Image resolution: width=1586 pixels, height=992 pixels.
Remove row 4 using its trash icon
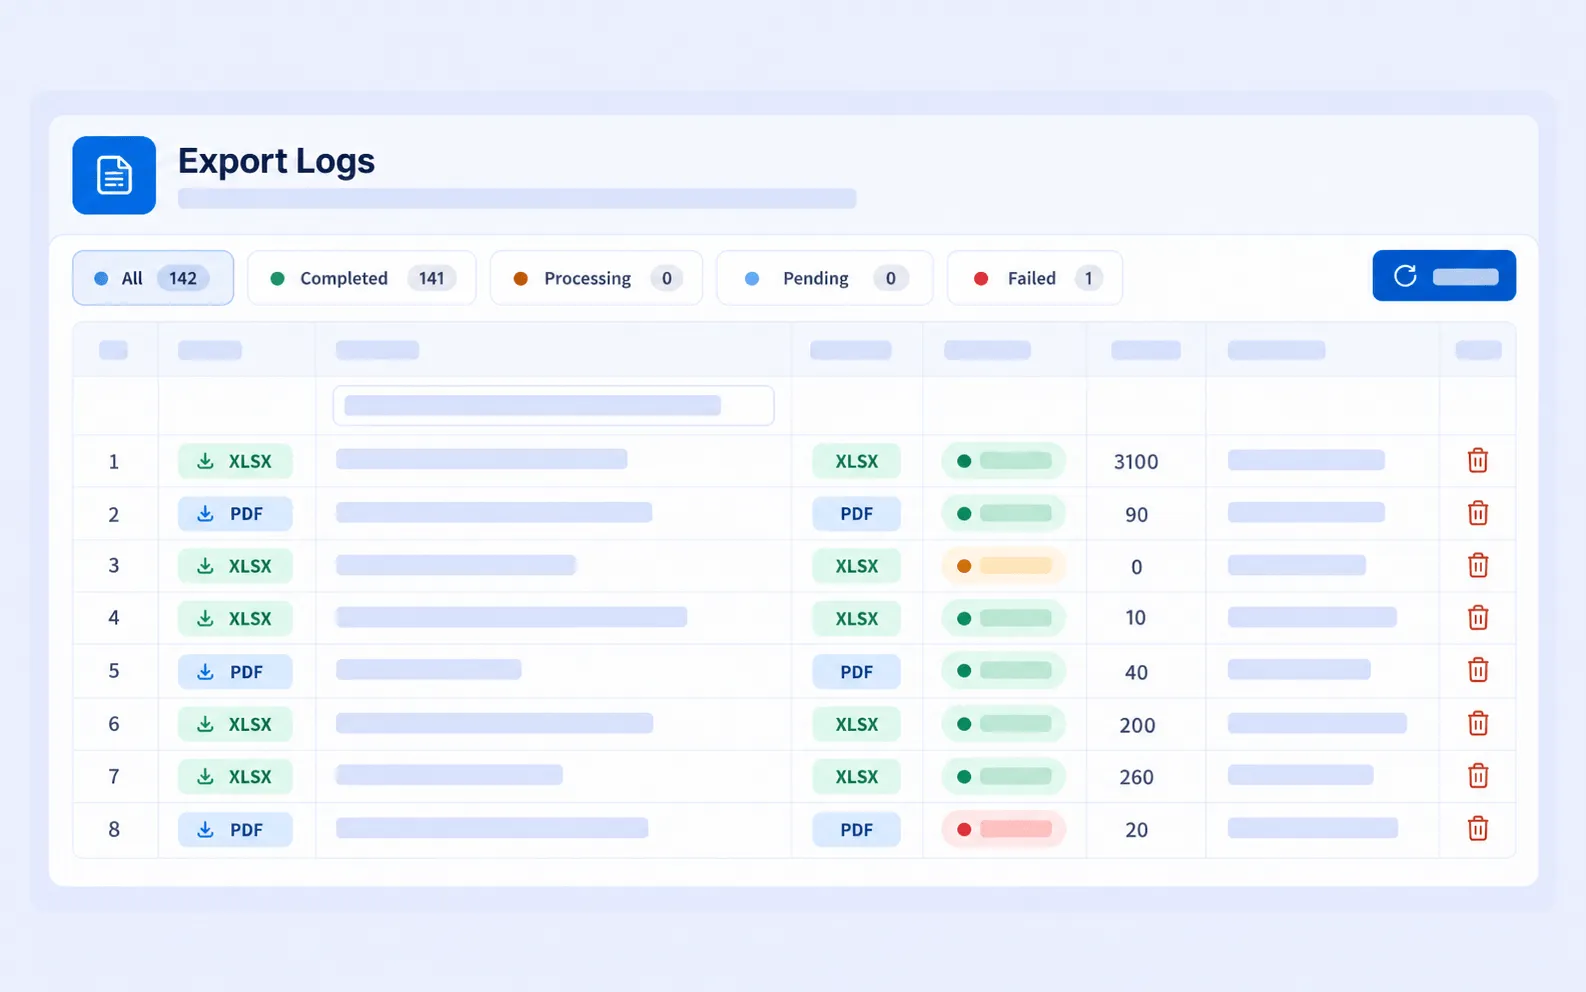click(1477, 617)
